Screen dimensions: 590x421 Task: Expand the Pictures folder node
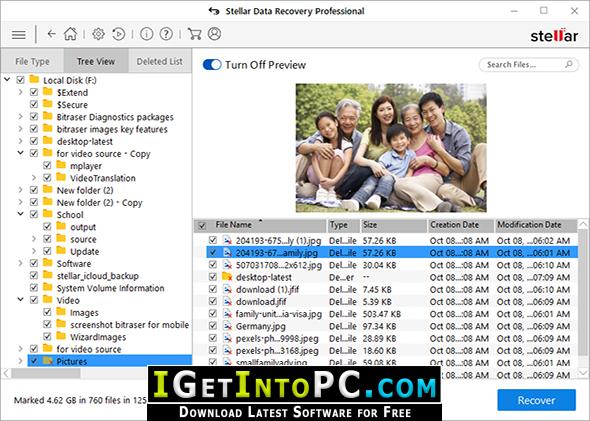[21, 361]
